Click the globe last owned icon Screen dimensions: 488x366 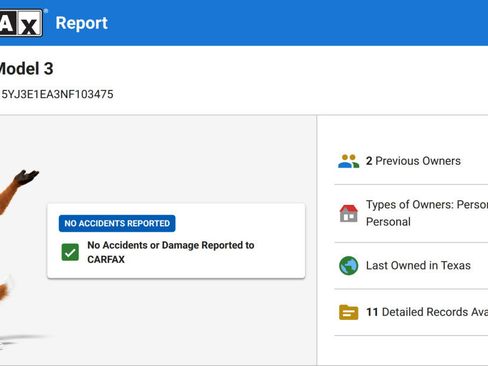(x=348, y=266)
